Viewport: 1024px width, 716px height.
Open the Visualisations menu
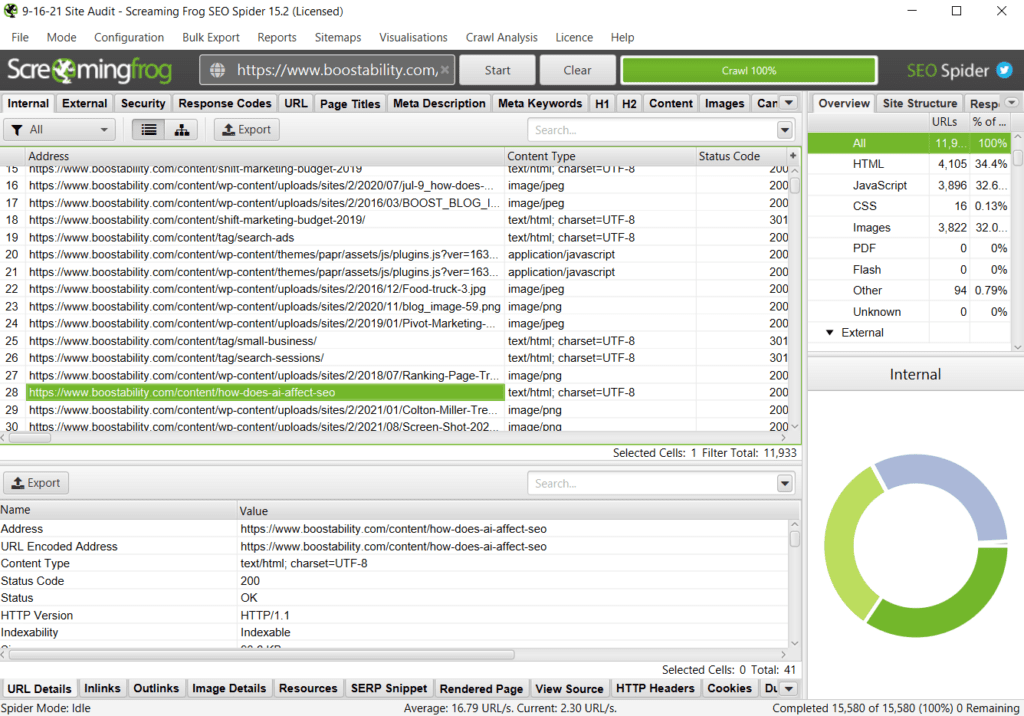click(413, 37)
